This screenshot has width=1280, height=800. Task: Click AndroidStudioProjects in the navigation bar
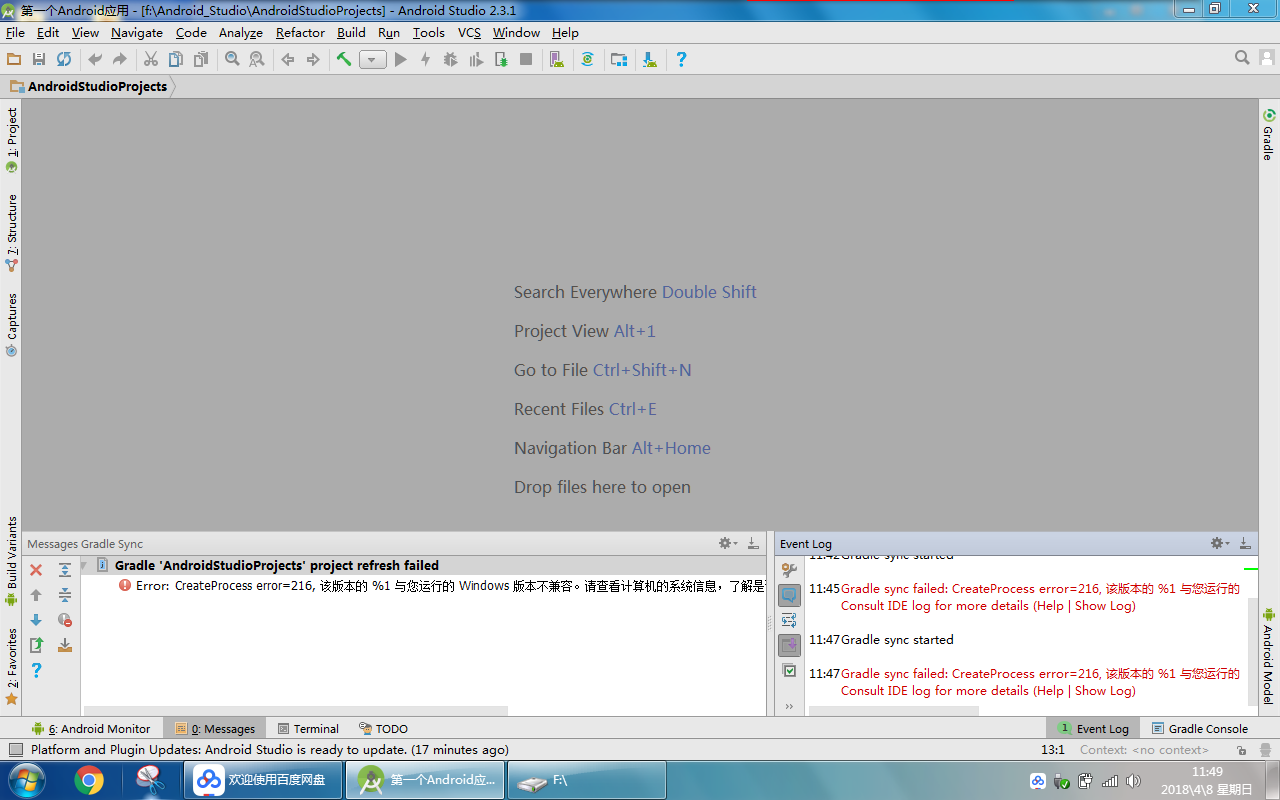(97, 87)
